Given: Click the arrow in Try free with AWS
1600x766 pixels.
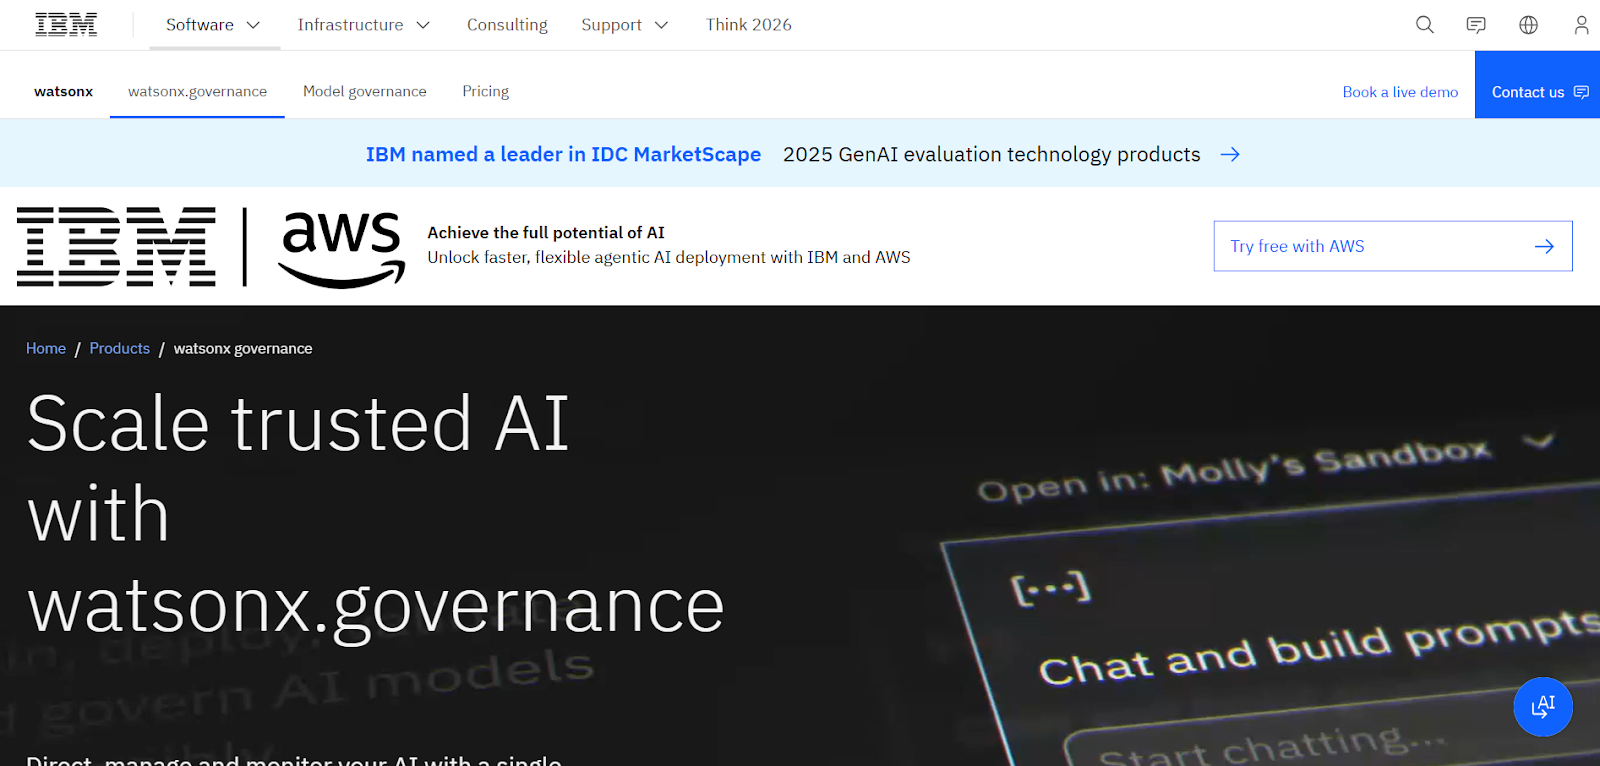Looking at the screenshot, I should [1544, 246].
